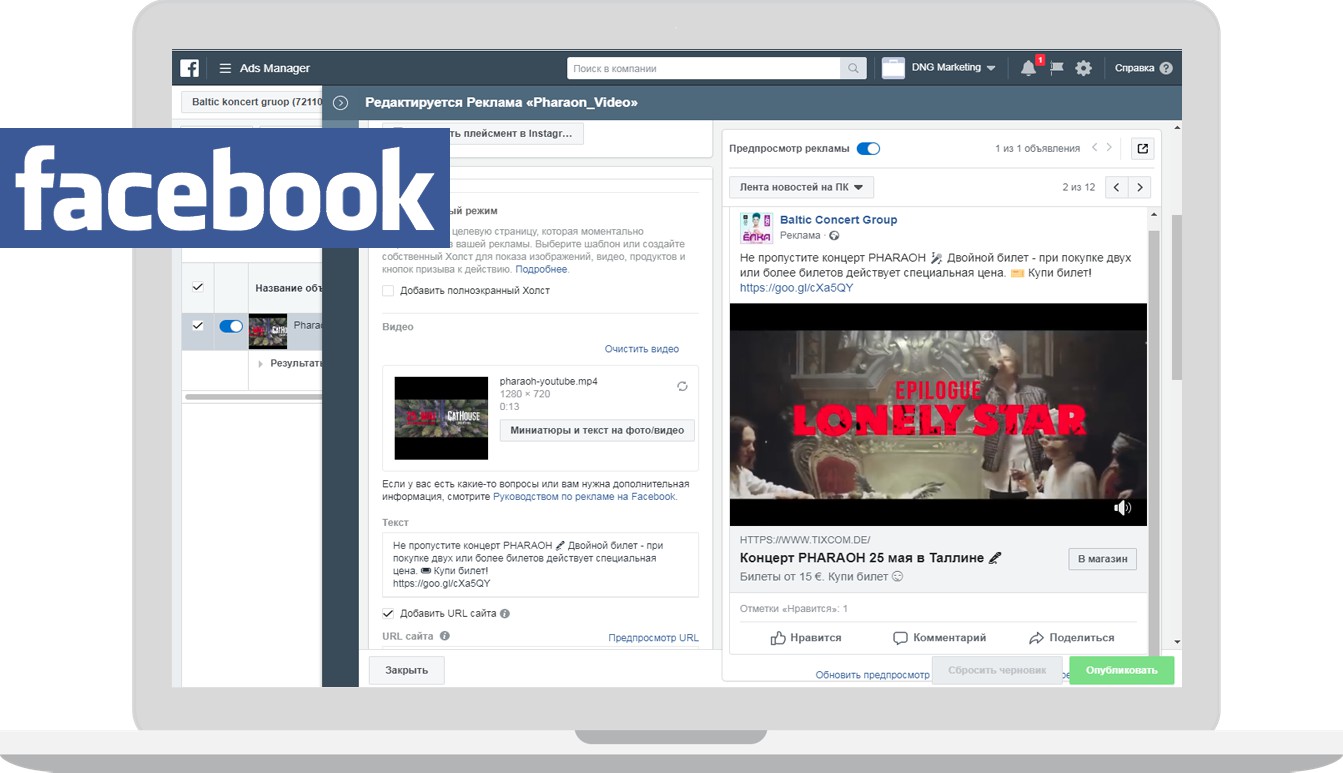Uncheck Добавить URL сайта
The height and width of the screenshot is (773, 1343).
click(388, 614)
